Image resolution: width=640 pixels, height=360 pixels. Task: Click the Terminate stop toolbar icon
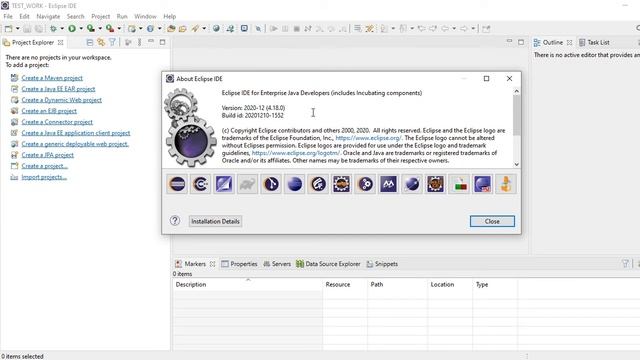pyautogui.click(x=297, y=29)
